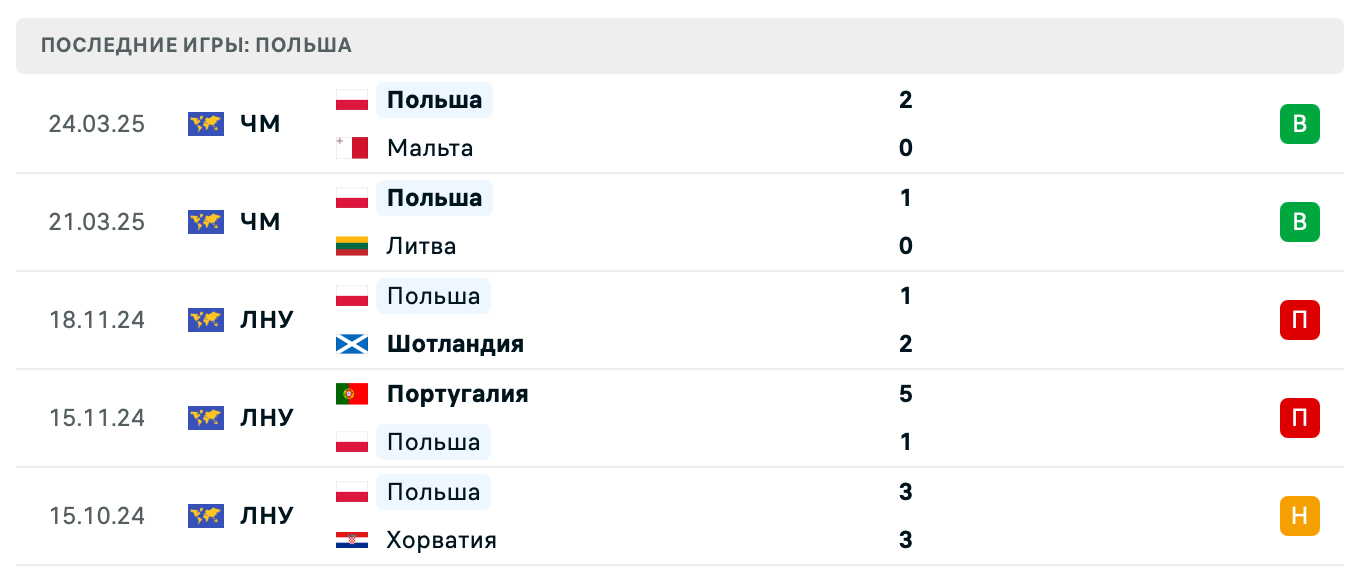
Task: Click the ПОСЛЕДНИЕ ИГРЫ: ПОЛЬША header
Action: [194, 45]
